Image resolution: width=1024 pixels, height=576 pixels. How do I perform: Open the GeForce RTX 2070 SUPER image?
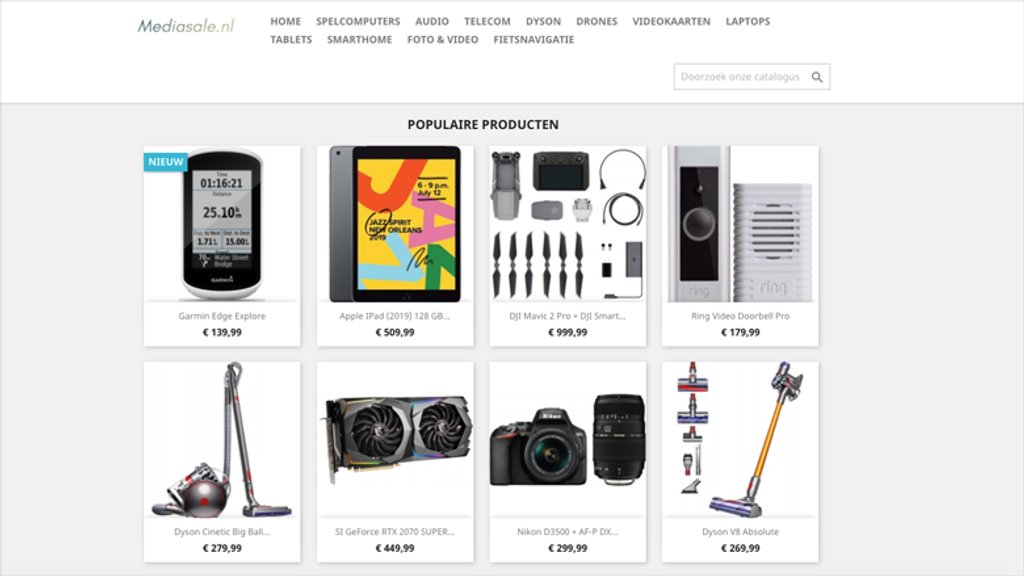tap(395, 440)
